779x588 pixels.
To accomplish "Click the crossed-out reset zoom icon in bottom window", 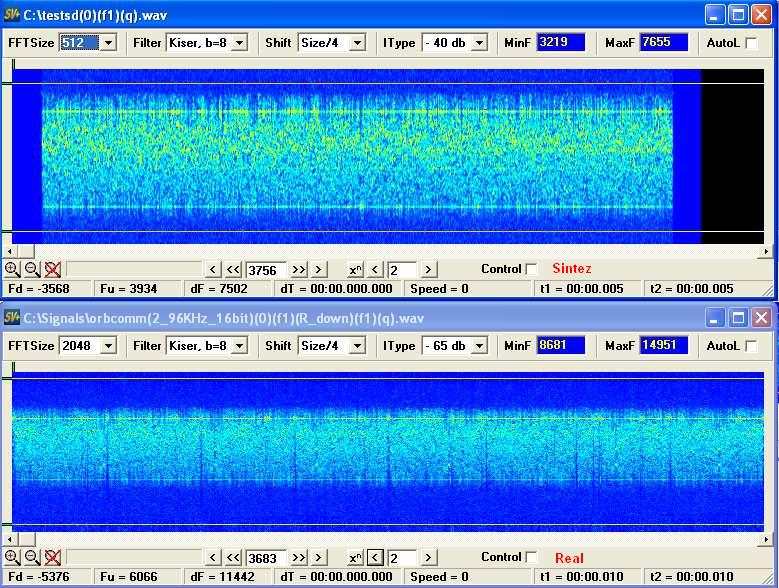I will click(x=53, y=557).
